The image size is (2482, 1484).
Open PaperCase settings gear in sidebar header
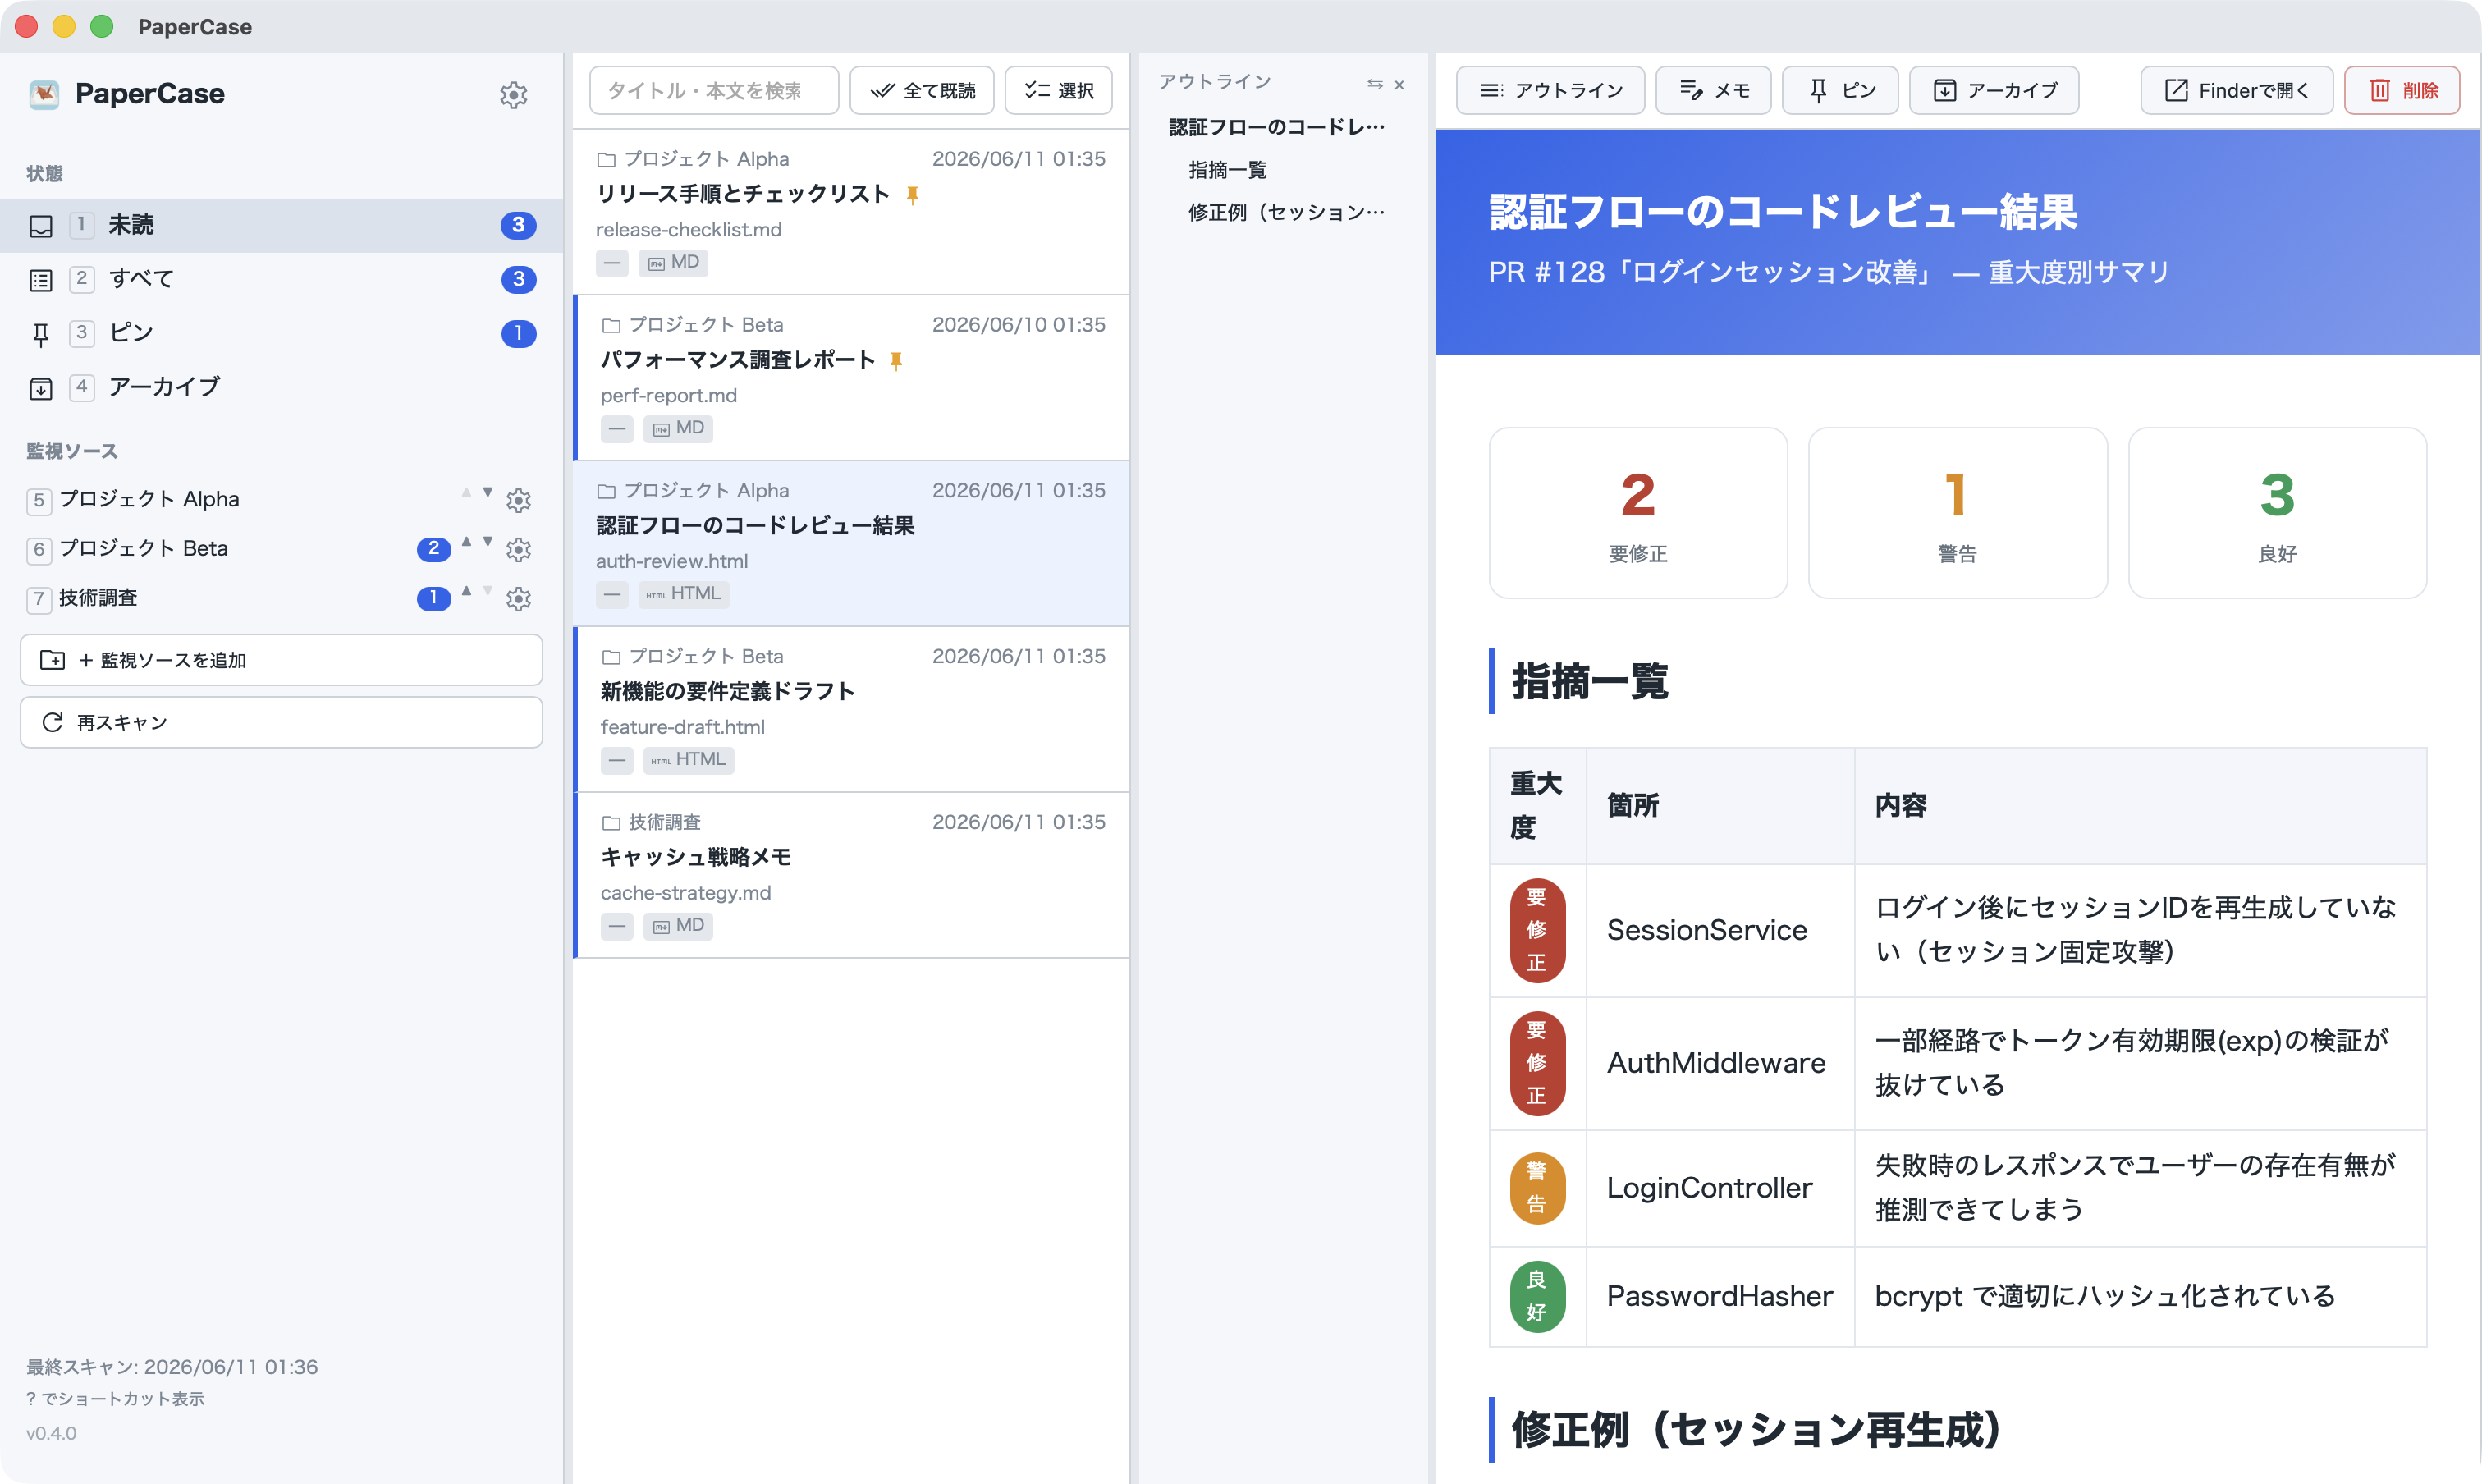click(x=513, y=95)
